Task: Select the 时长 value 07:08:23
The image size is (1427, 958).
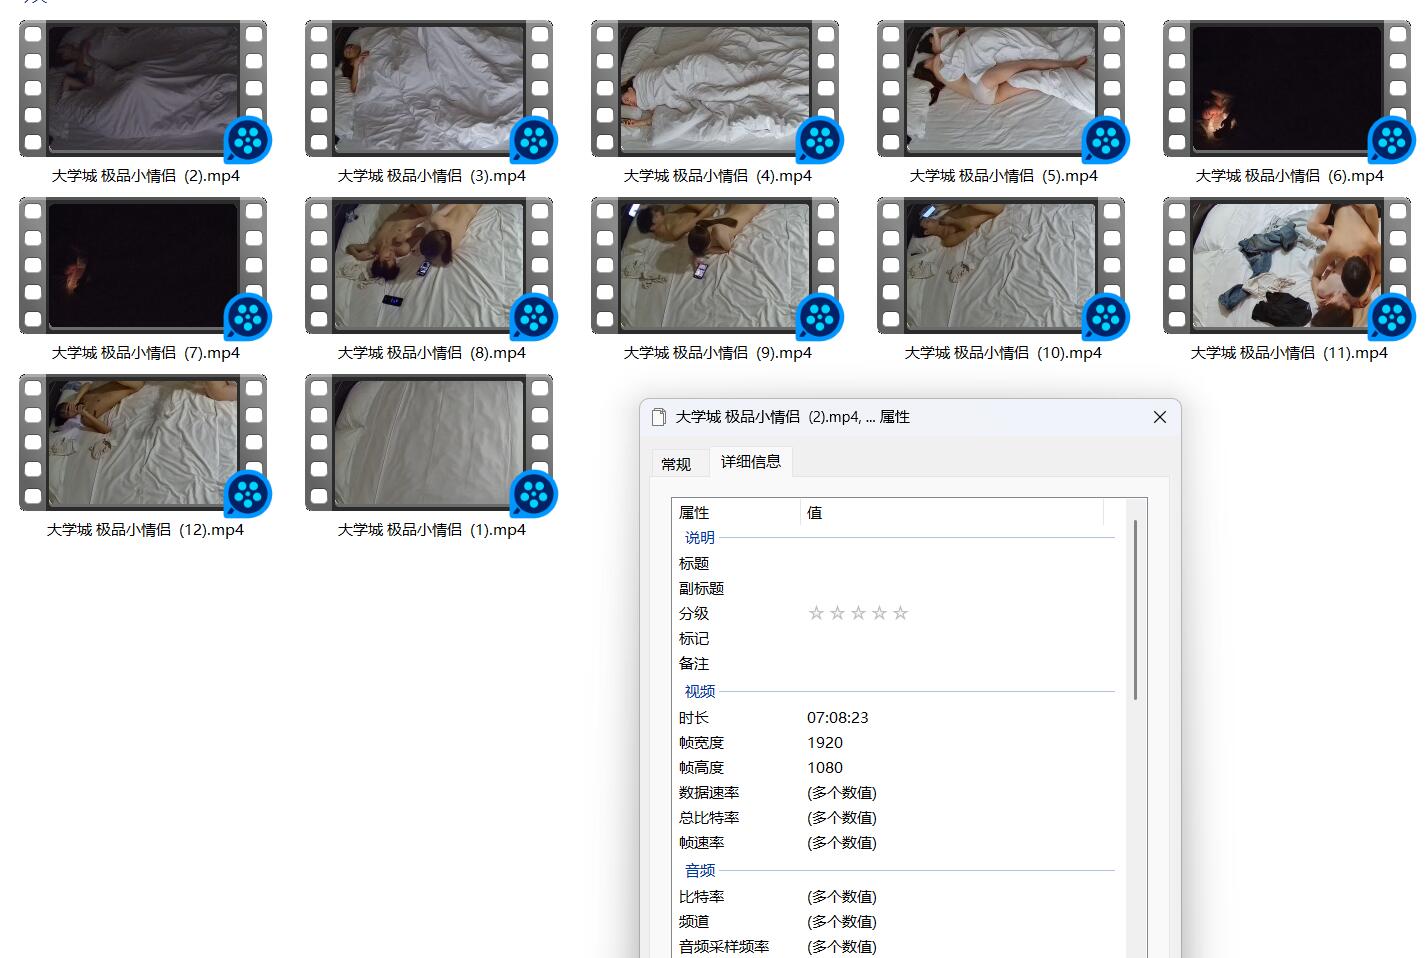Action: pos(838,718)
